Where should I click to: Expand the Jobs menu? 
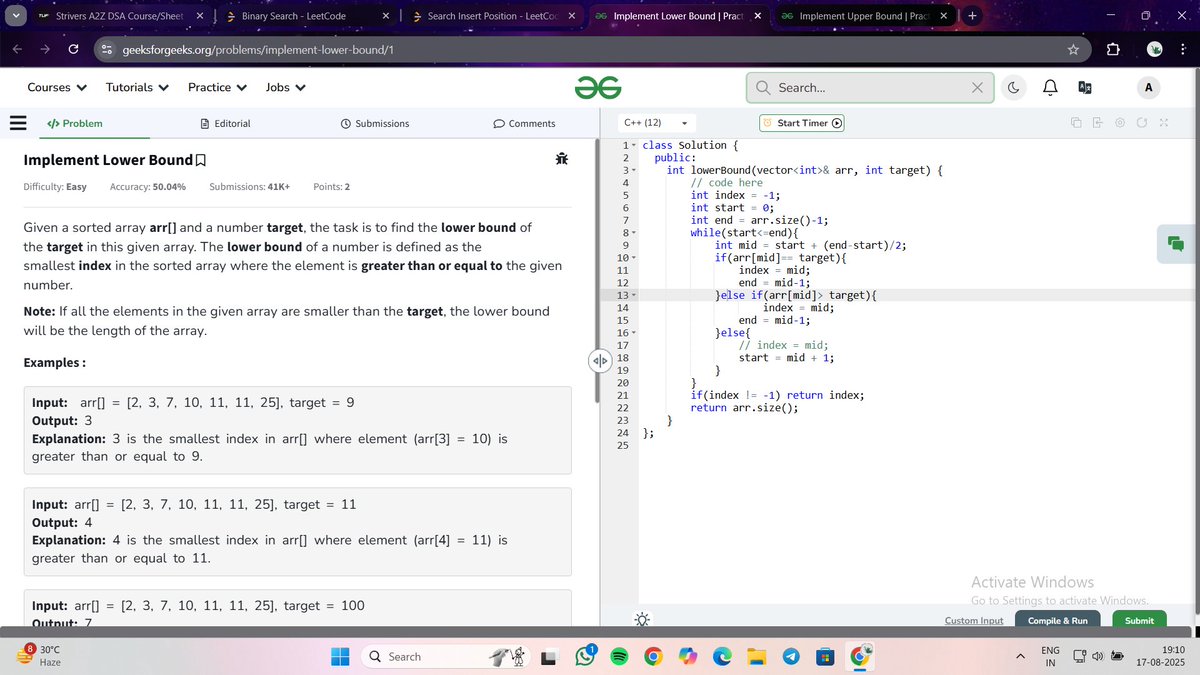[285, 87]
